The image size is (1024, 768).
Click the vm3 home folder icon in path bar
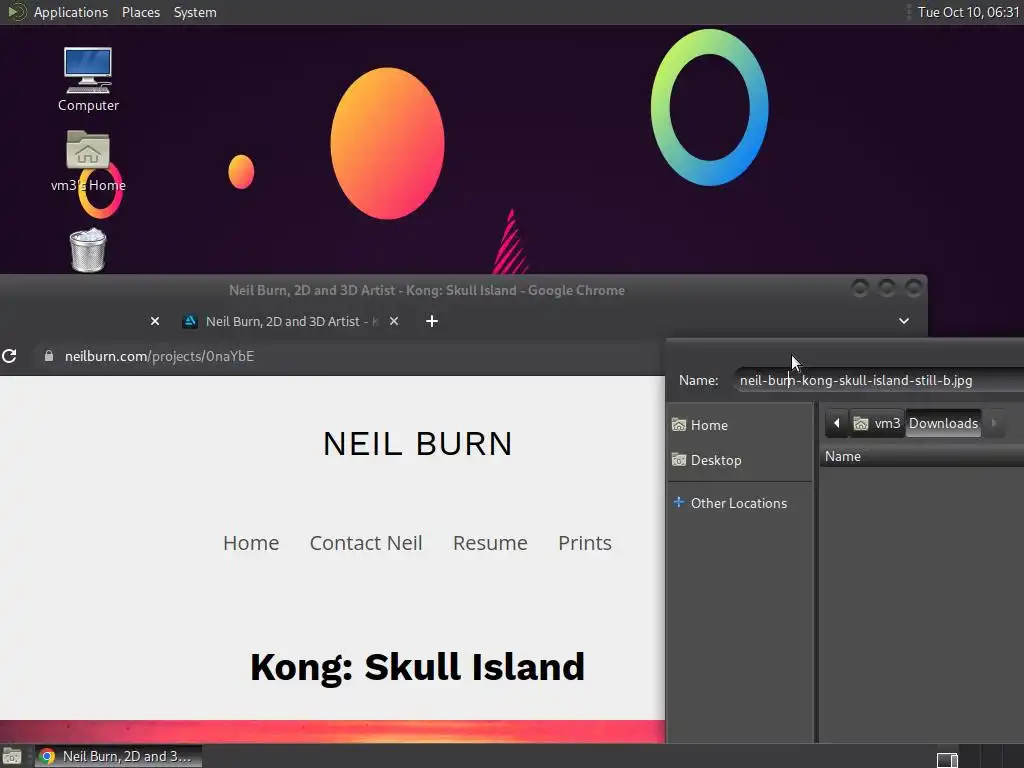click(x=861, y=424)
